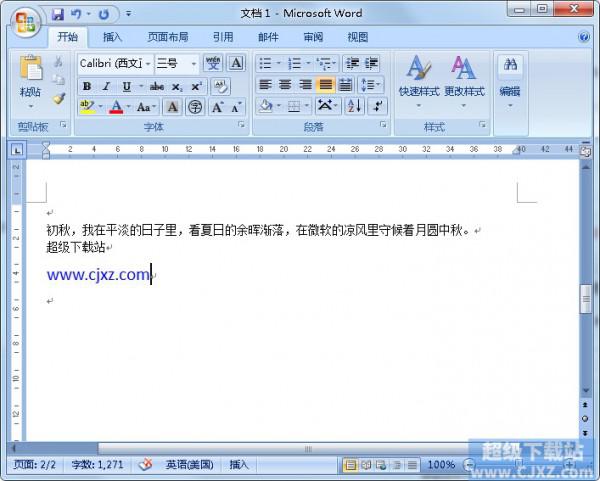Viewport: 600px width, 481px height.
Task: Grow font size with larger A
Action: 217,107
